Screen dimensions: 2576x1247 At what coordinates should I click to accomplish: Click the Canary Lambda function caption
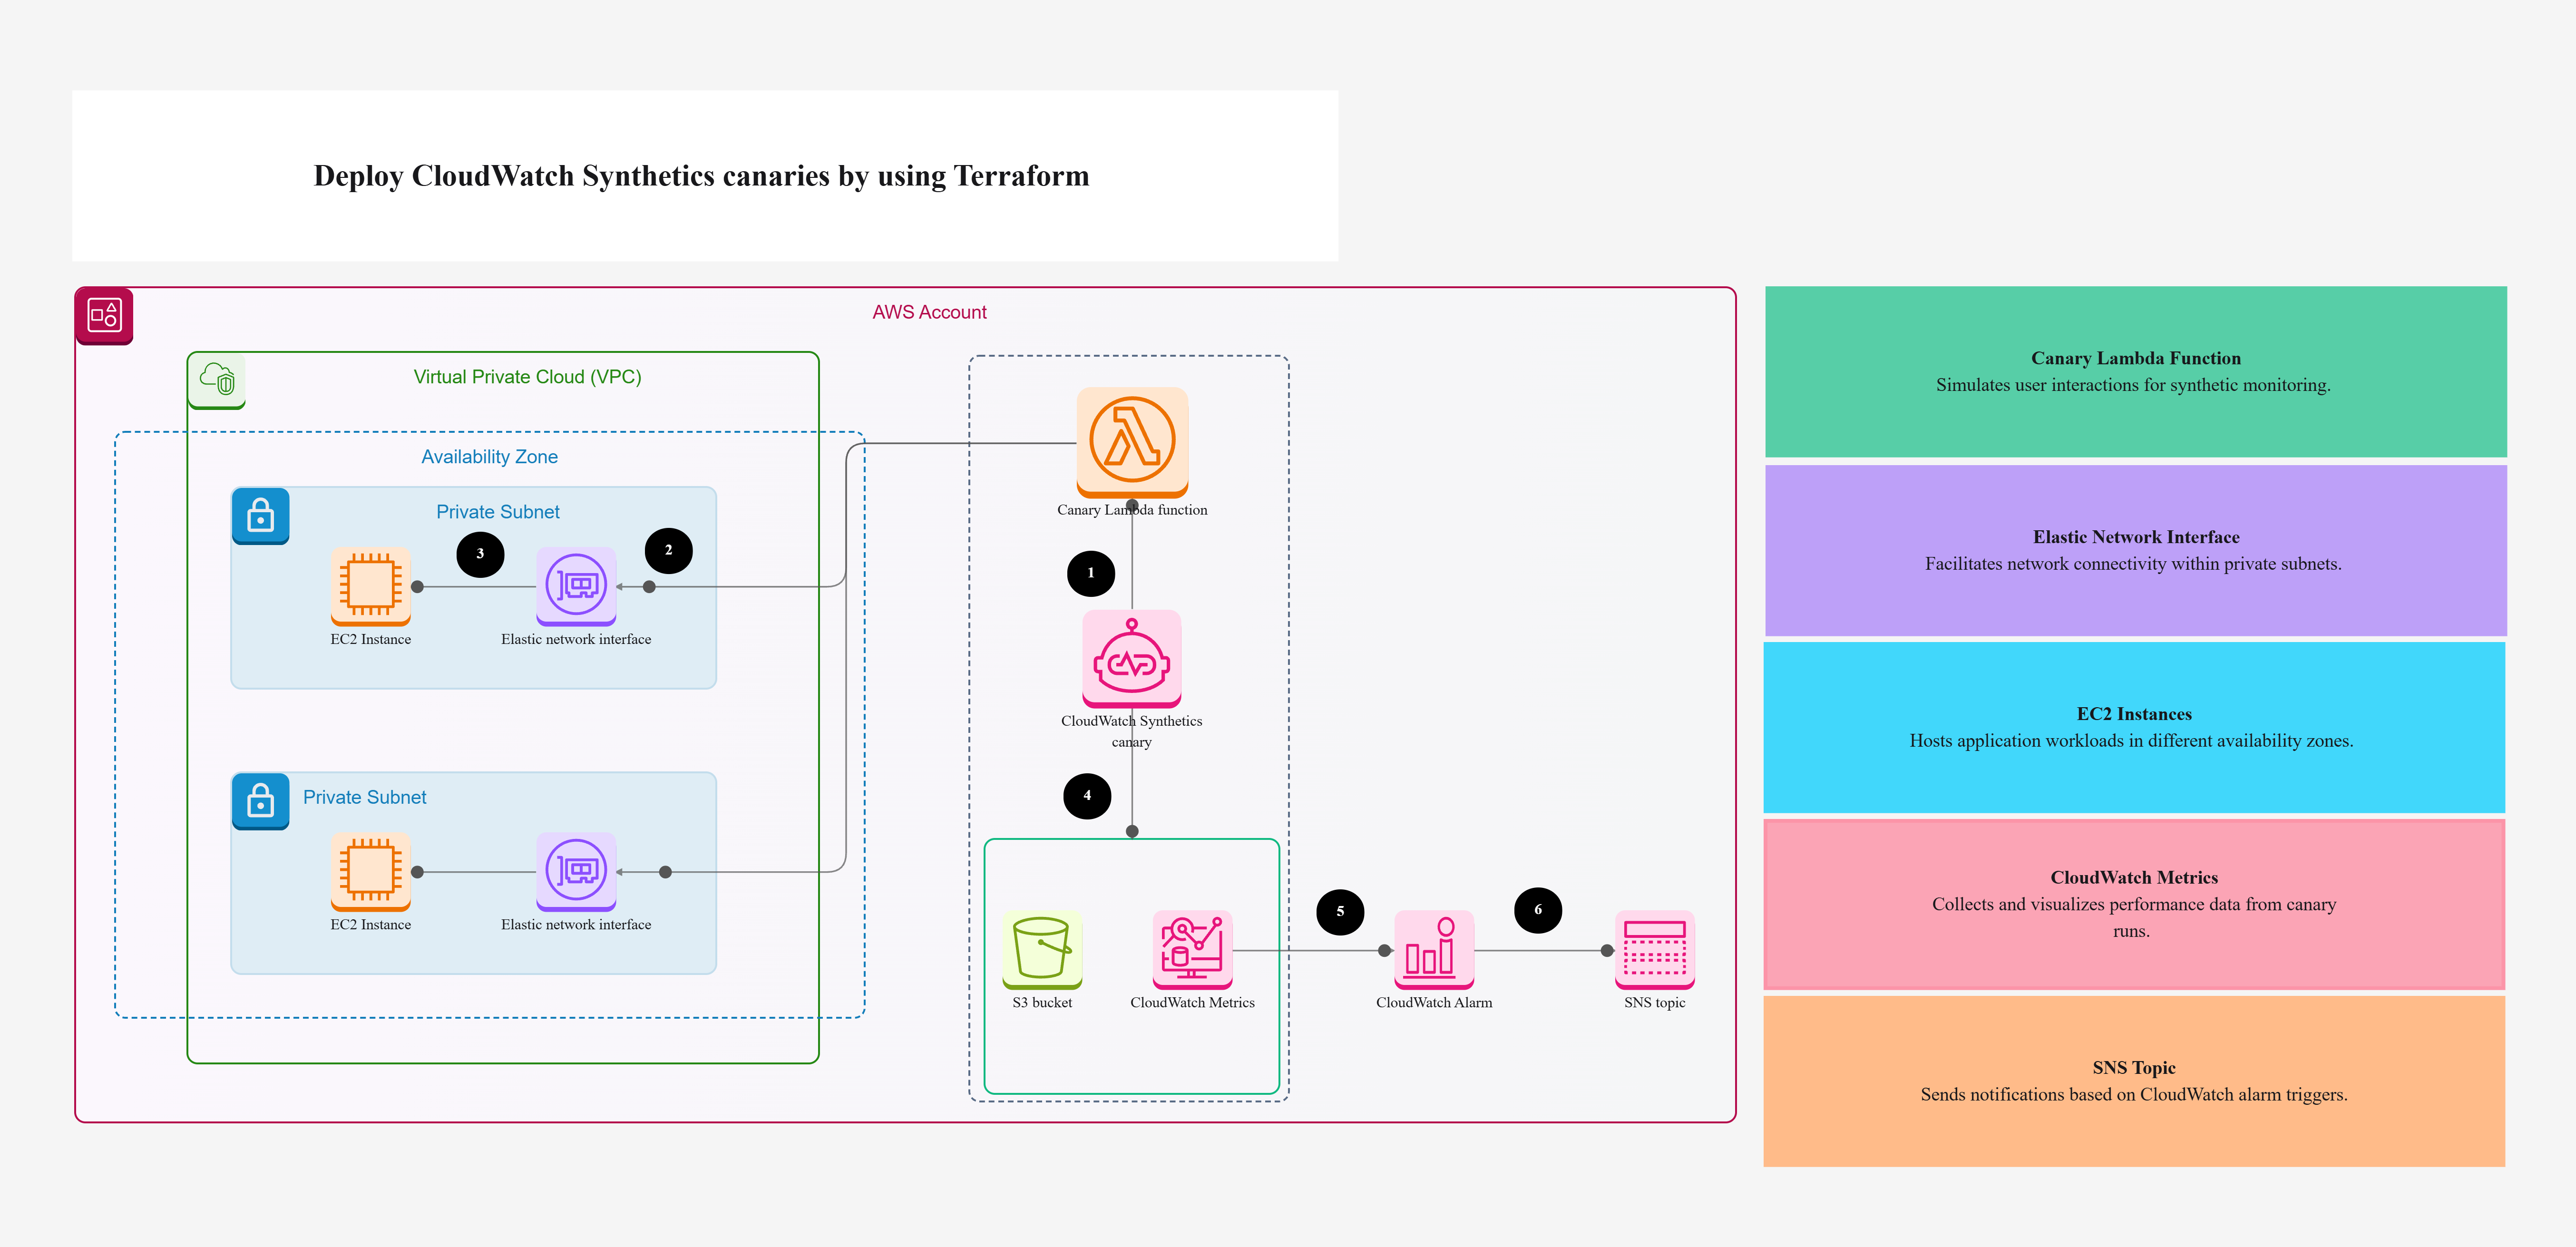point(1132,510)
